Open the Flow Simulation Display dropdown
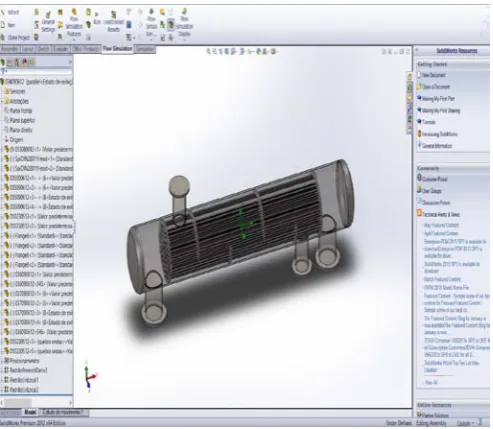493x429 pixels. (184, 23)
